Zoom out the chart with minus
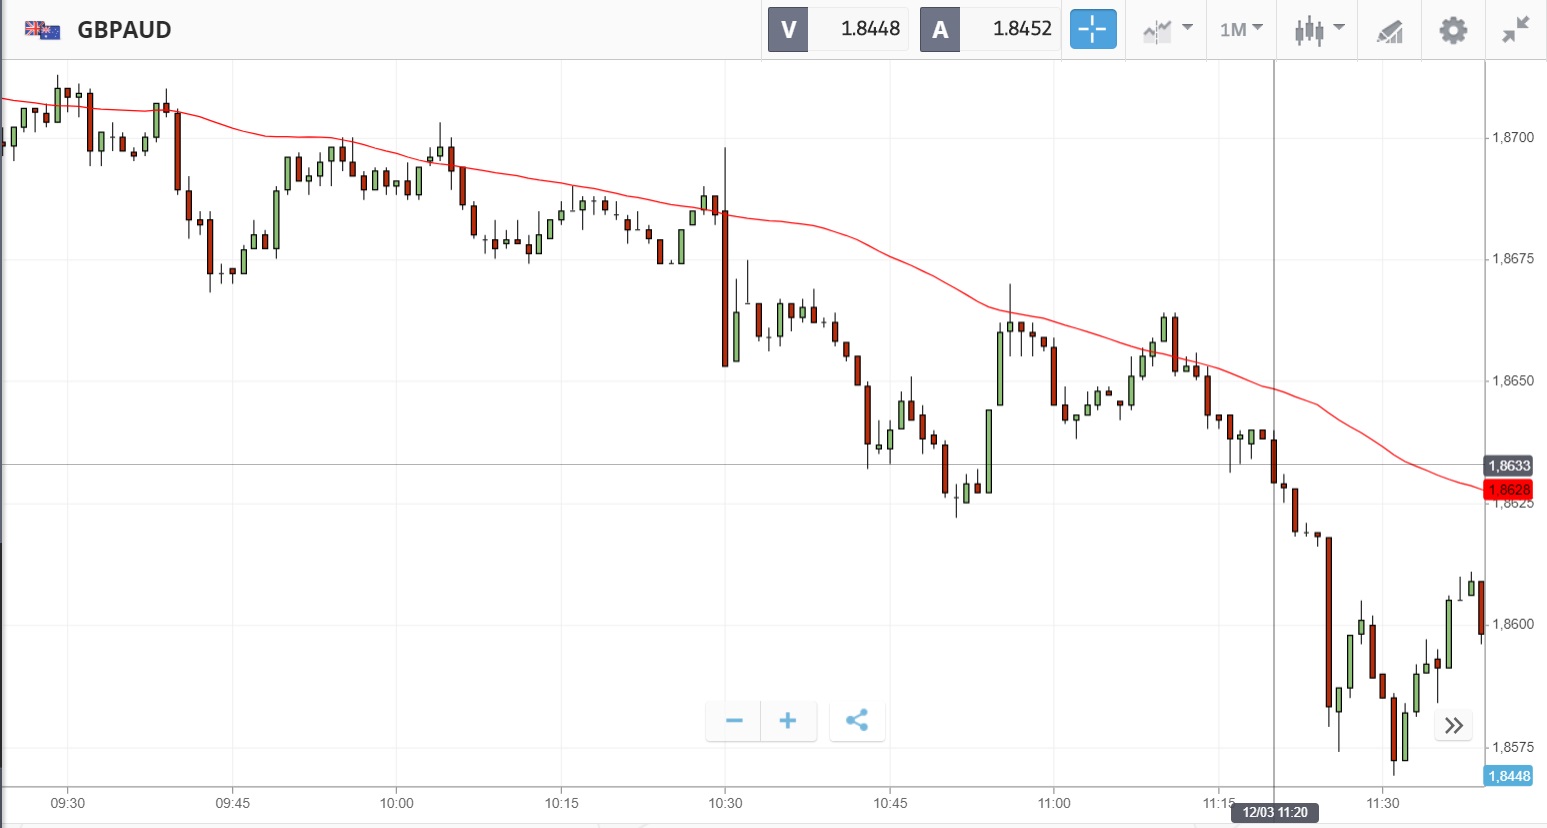 pyautogui.click(x=734, y=720)
